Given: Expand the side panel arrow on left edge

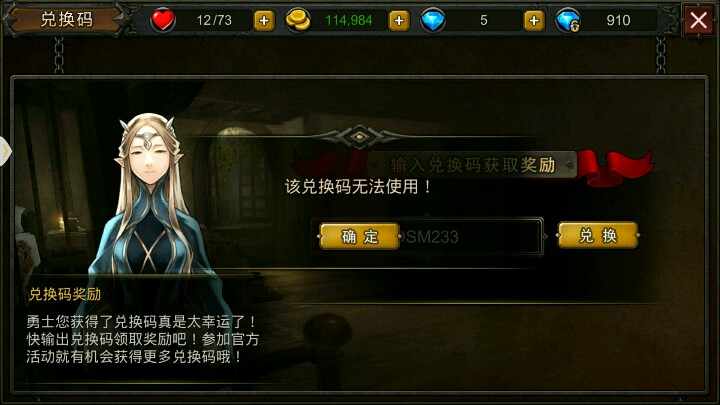Looking at the screenshot, I should point(5,151).
